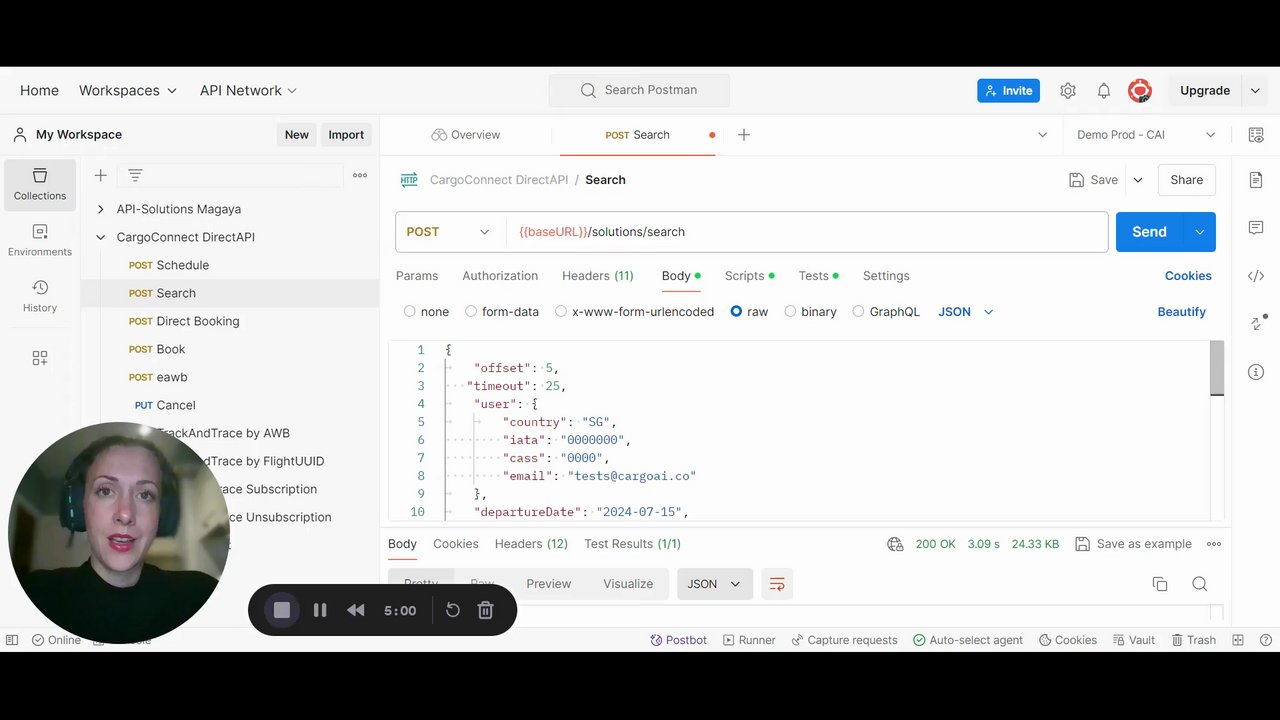The image size is (1280, 720).
Task: Add a new request tab with plus icon
Action: 743,135
